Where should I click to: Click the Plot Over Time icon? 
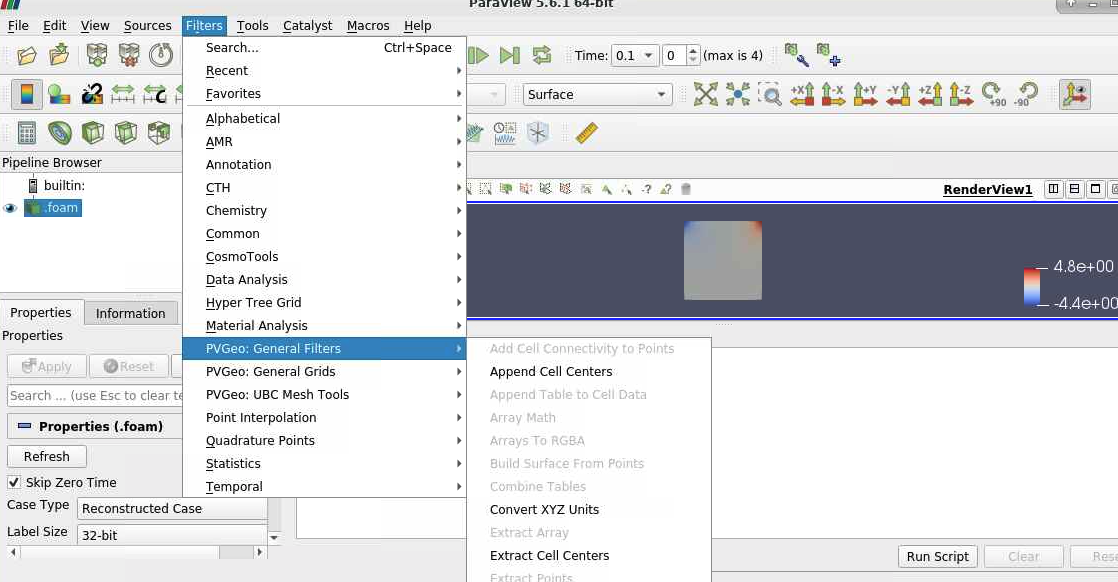click(x=505, y=133)
